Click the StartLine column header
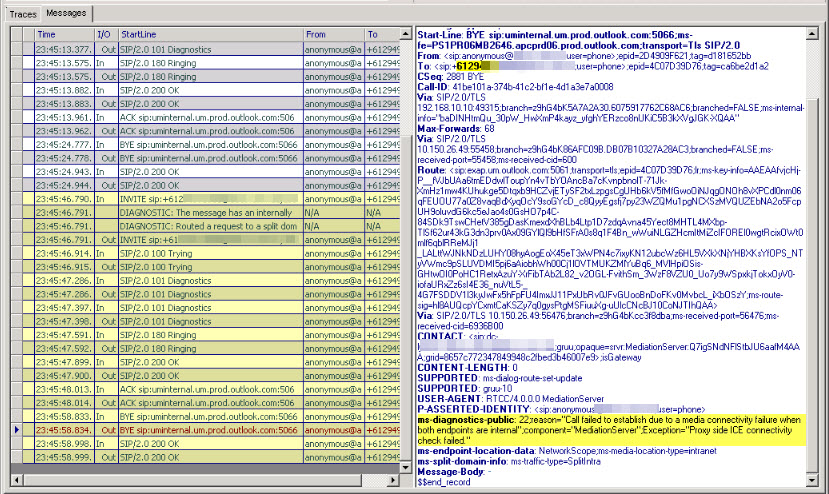 [210, 34]
